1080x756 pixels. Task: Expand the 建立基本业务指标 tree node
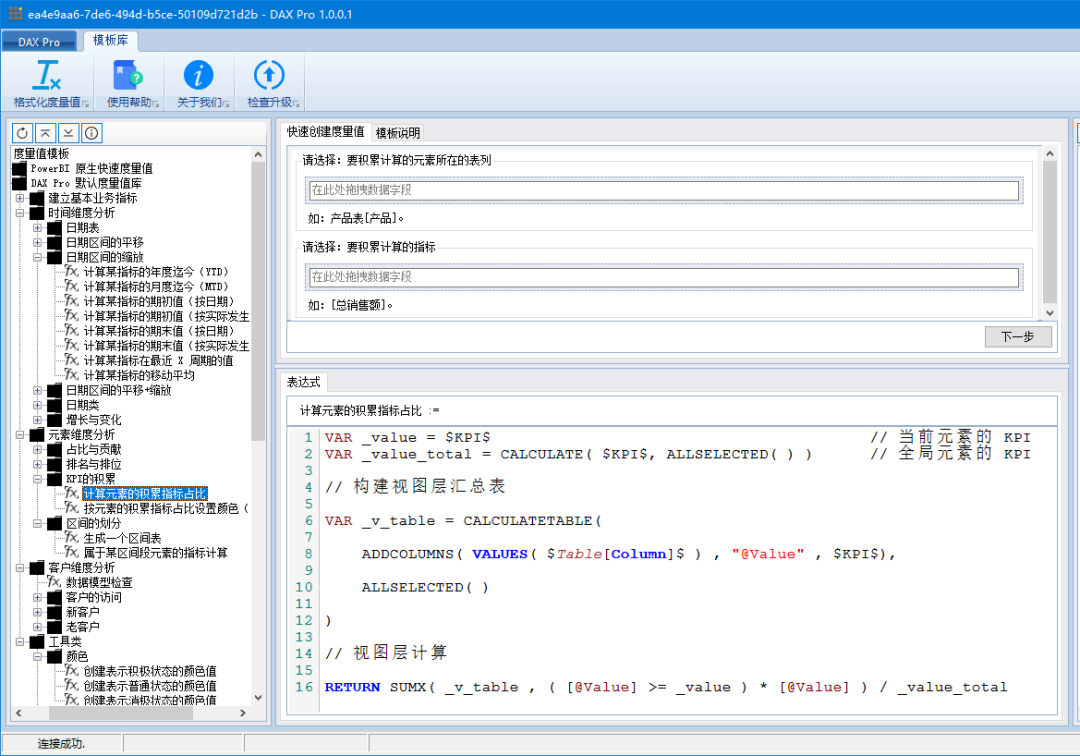pyautogui.click(x=21, y=198)
